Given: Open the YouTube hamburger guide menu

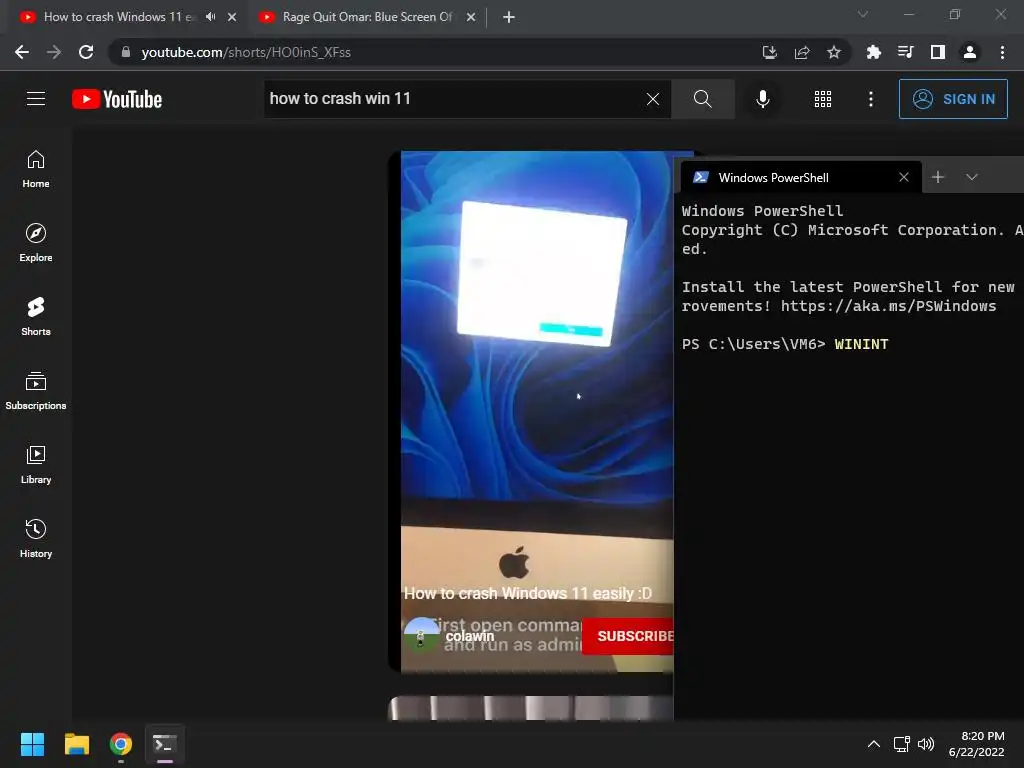Looking at the screenshot, I should tap(36, 99).
